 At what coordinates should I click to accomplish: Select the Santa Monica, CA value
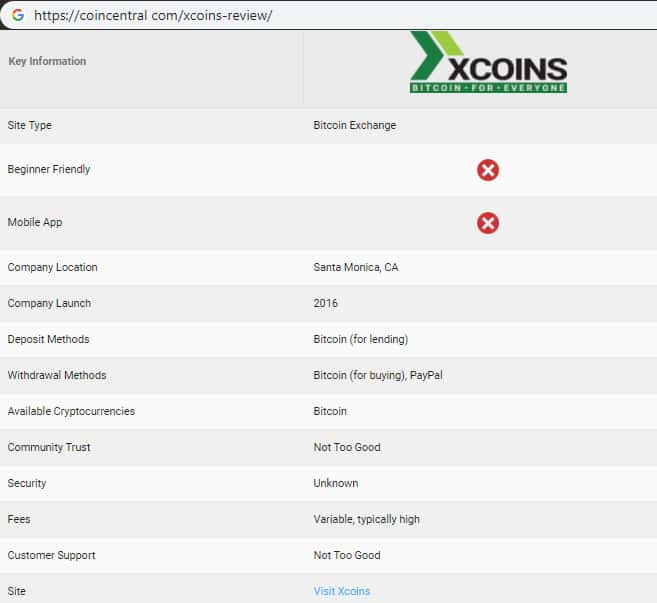(x=356, y=267)
